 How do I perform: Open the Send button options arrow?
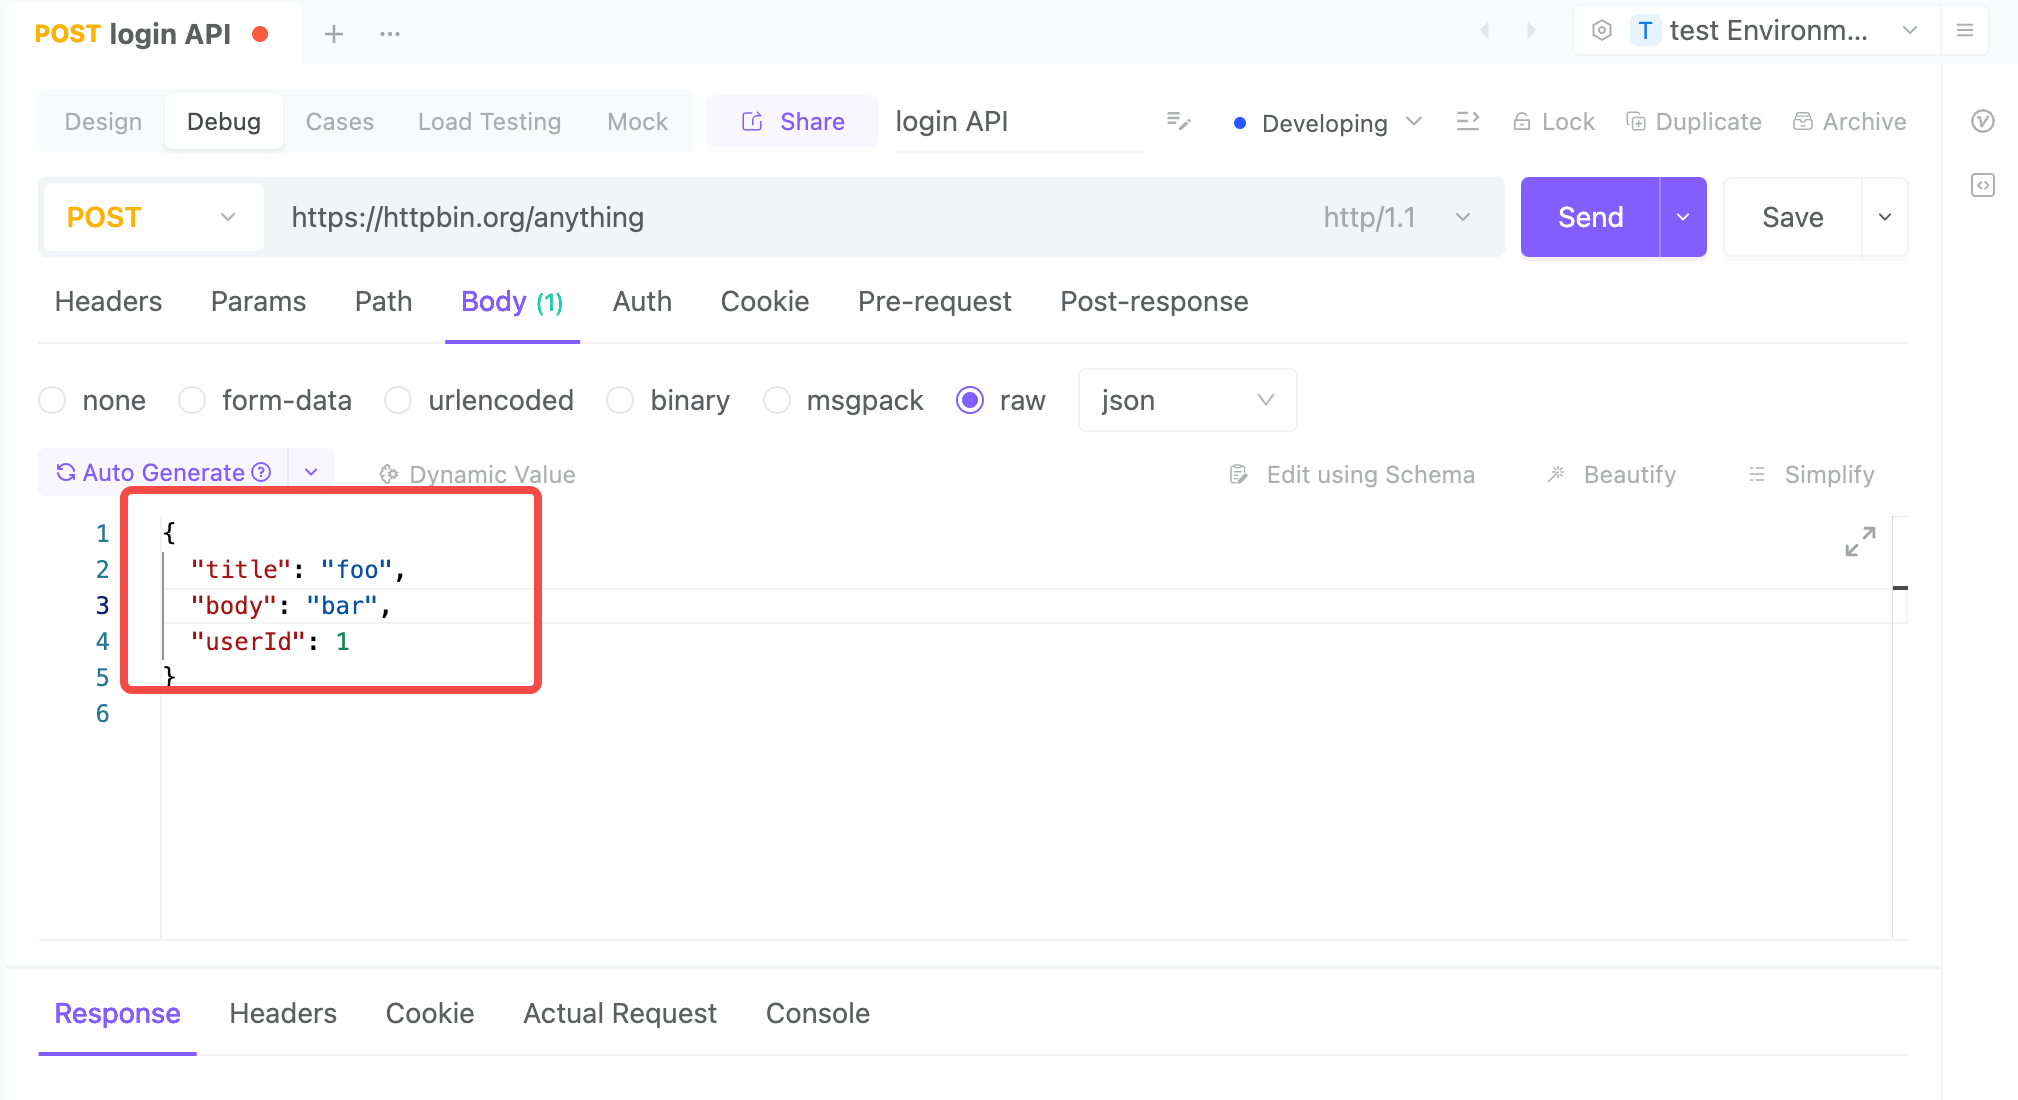click(1683, 217)
